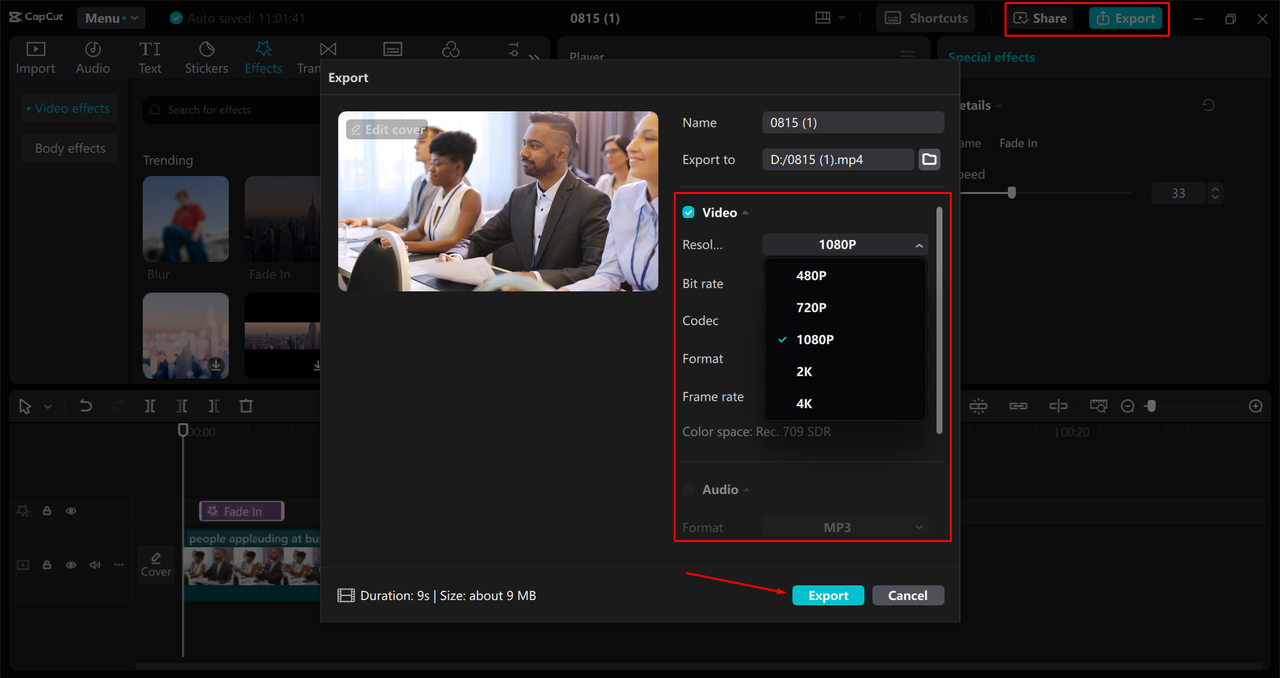This screenshot has height=678, width=1280.
Task: Click the Delete trash icon in the timeline
Action: point(246,406)
